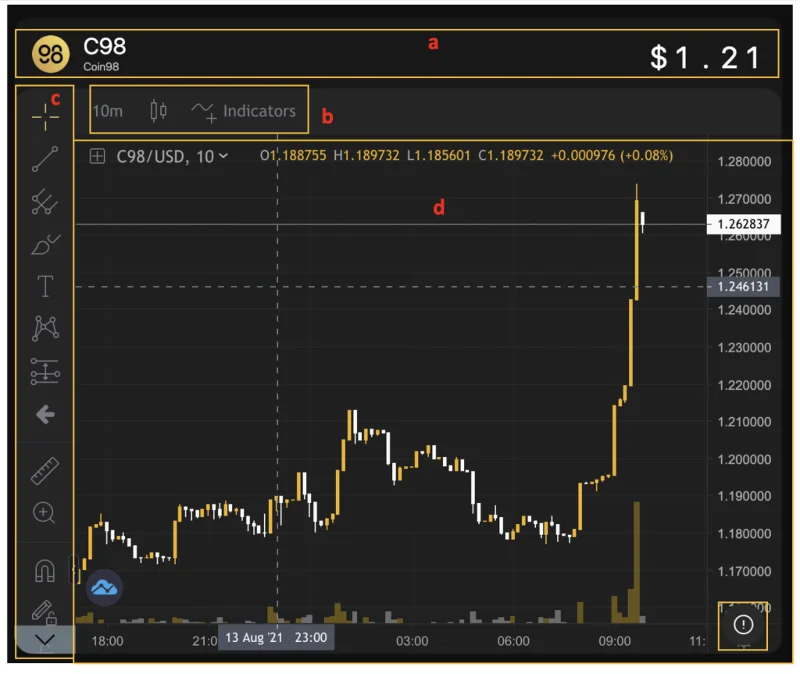Click the 09:00 time axis label
800x674 pixels.
click(614, 641)
